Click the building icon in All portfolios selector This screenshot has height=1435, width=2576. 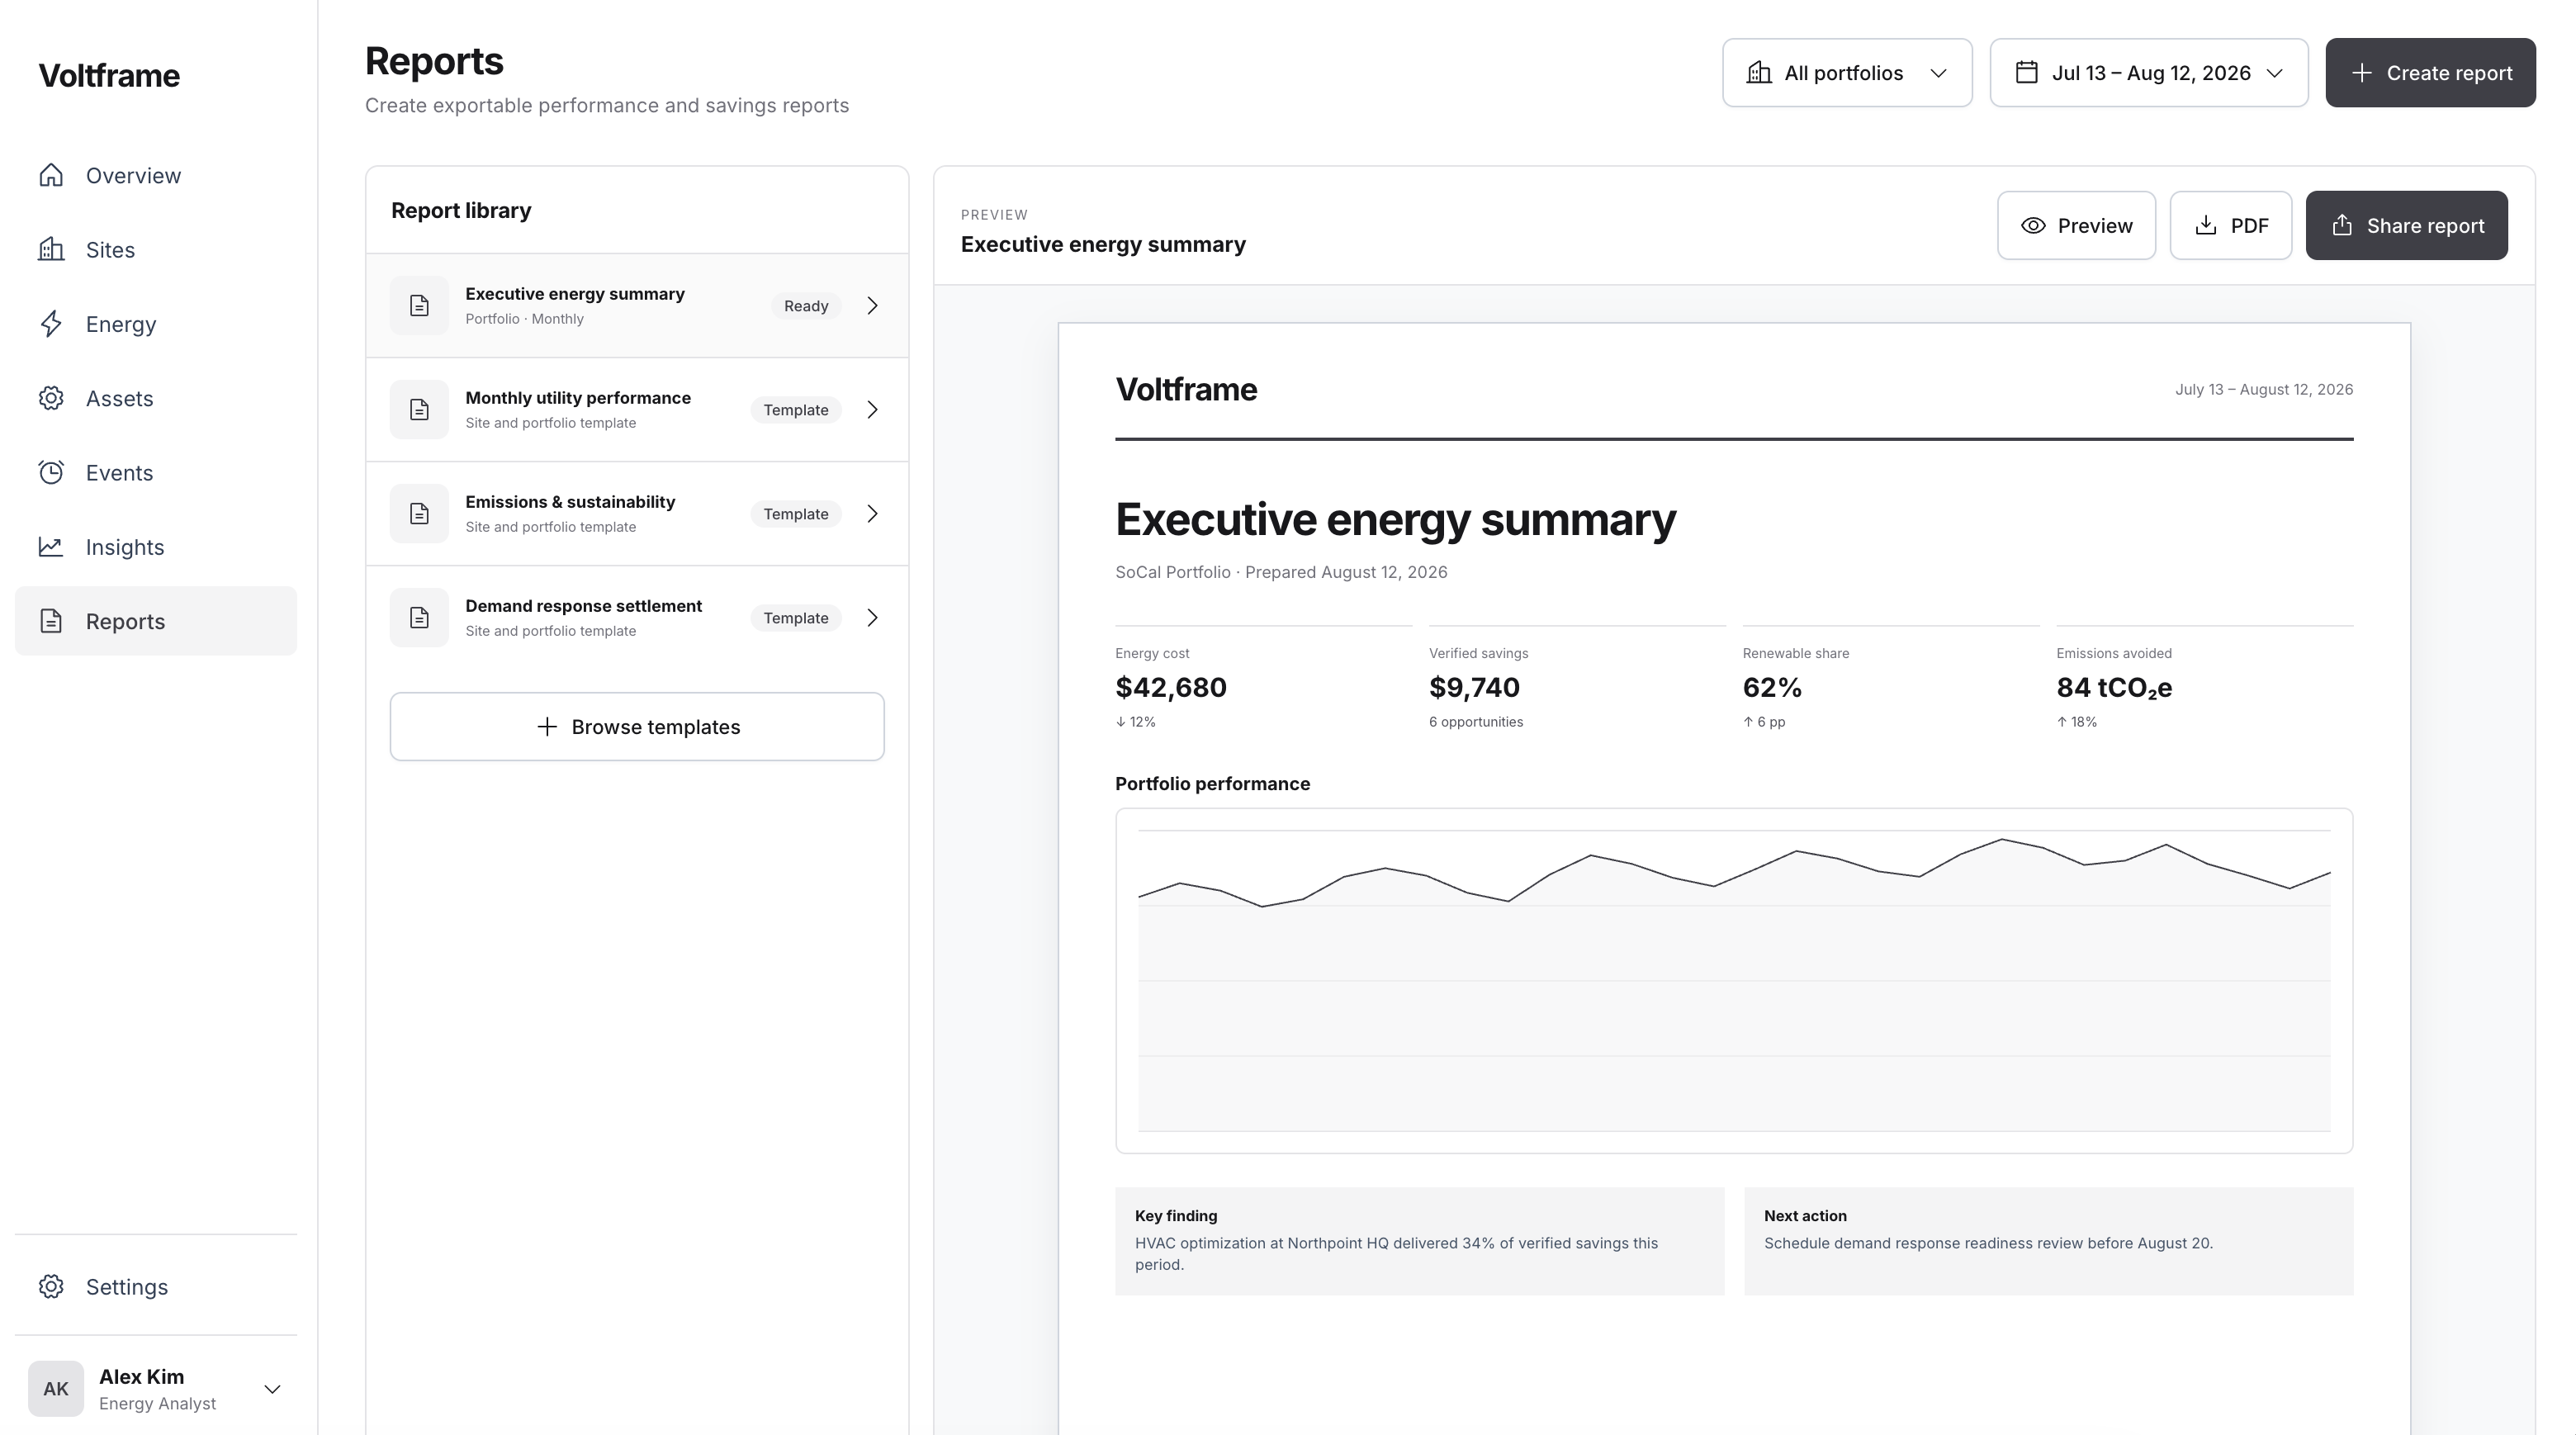coord(1759,72)
